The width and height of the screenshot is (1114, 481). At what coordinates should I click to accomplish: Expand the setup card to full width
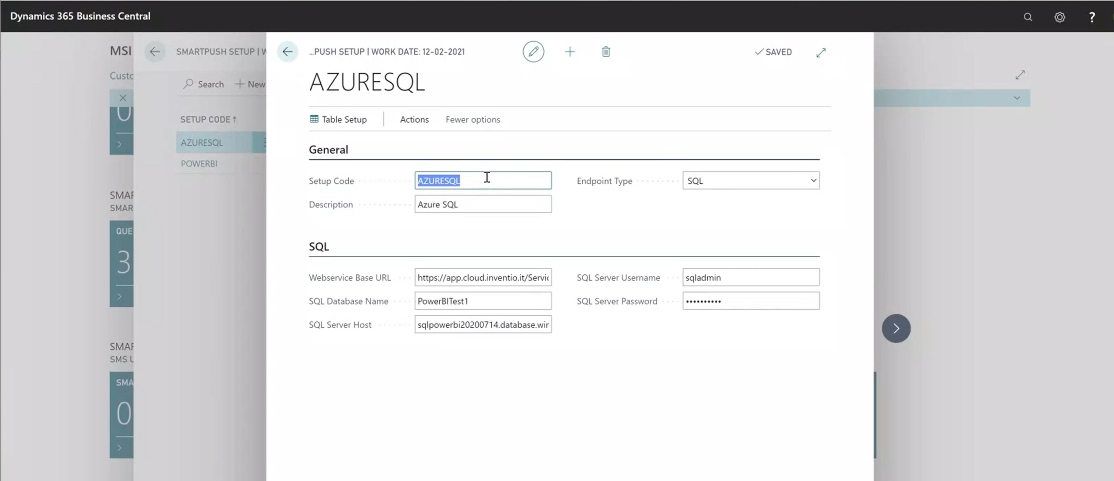(x=821, y=52)
